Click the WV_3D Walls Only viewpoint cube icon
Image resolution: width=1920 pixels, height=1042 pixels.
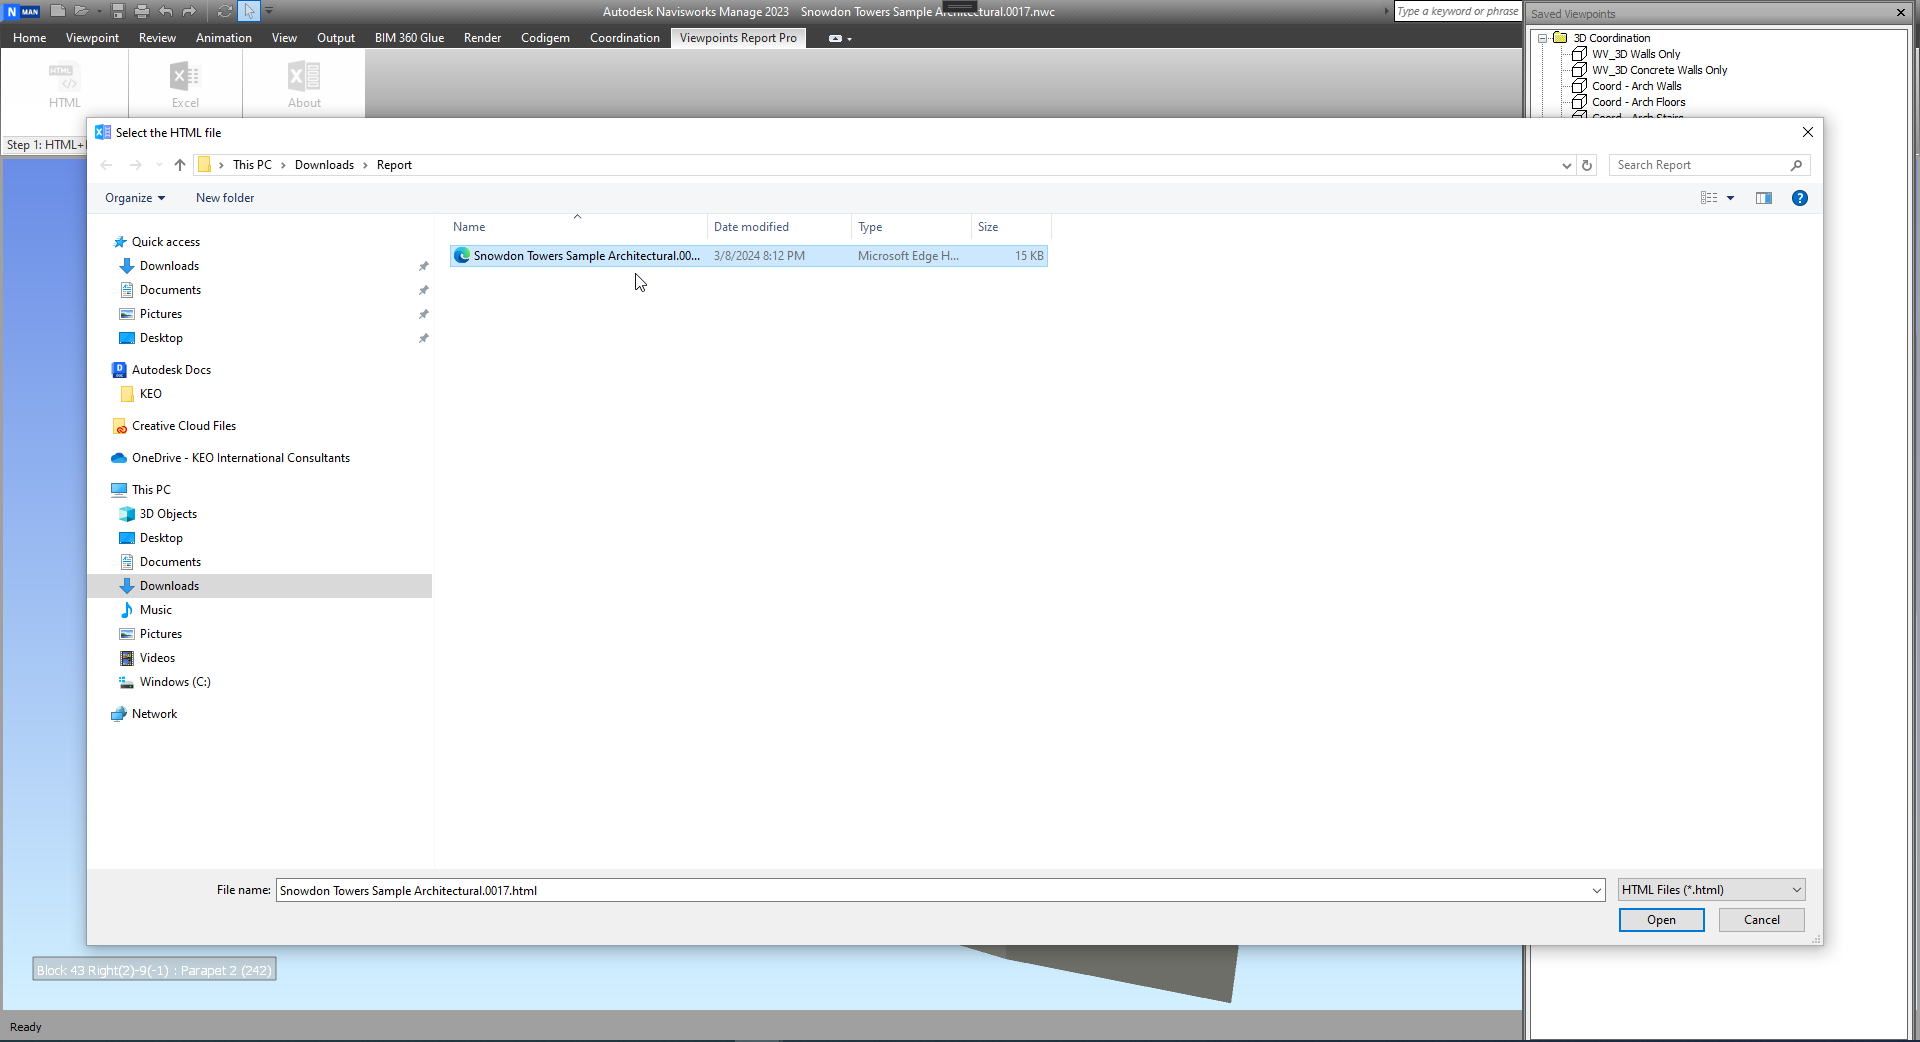point(1580,54)
